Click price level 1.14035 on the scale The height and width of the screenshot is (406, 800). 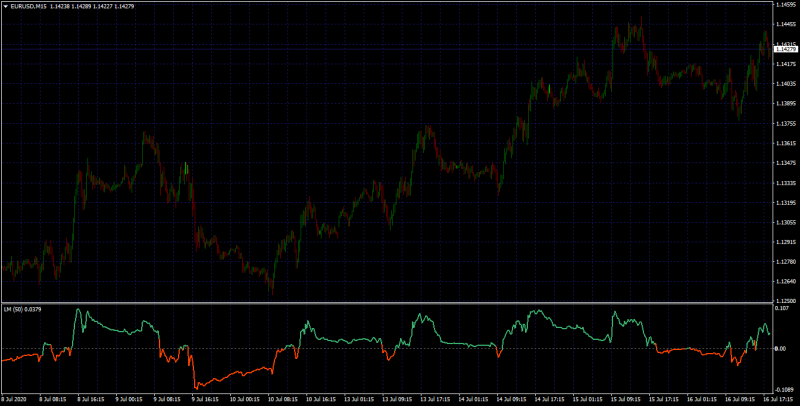[x=786, y=84]
